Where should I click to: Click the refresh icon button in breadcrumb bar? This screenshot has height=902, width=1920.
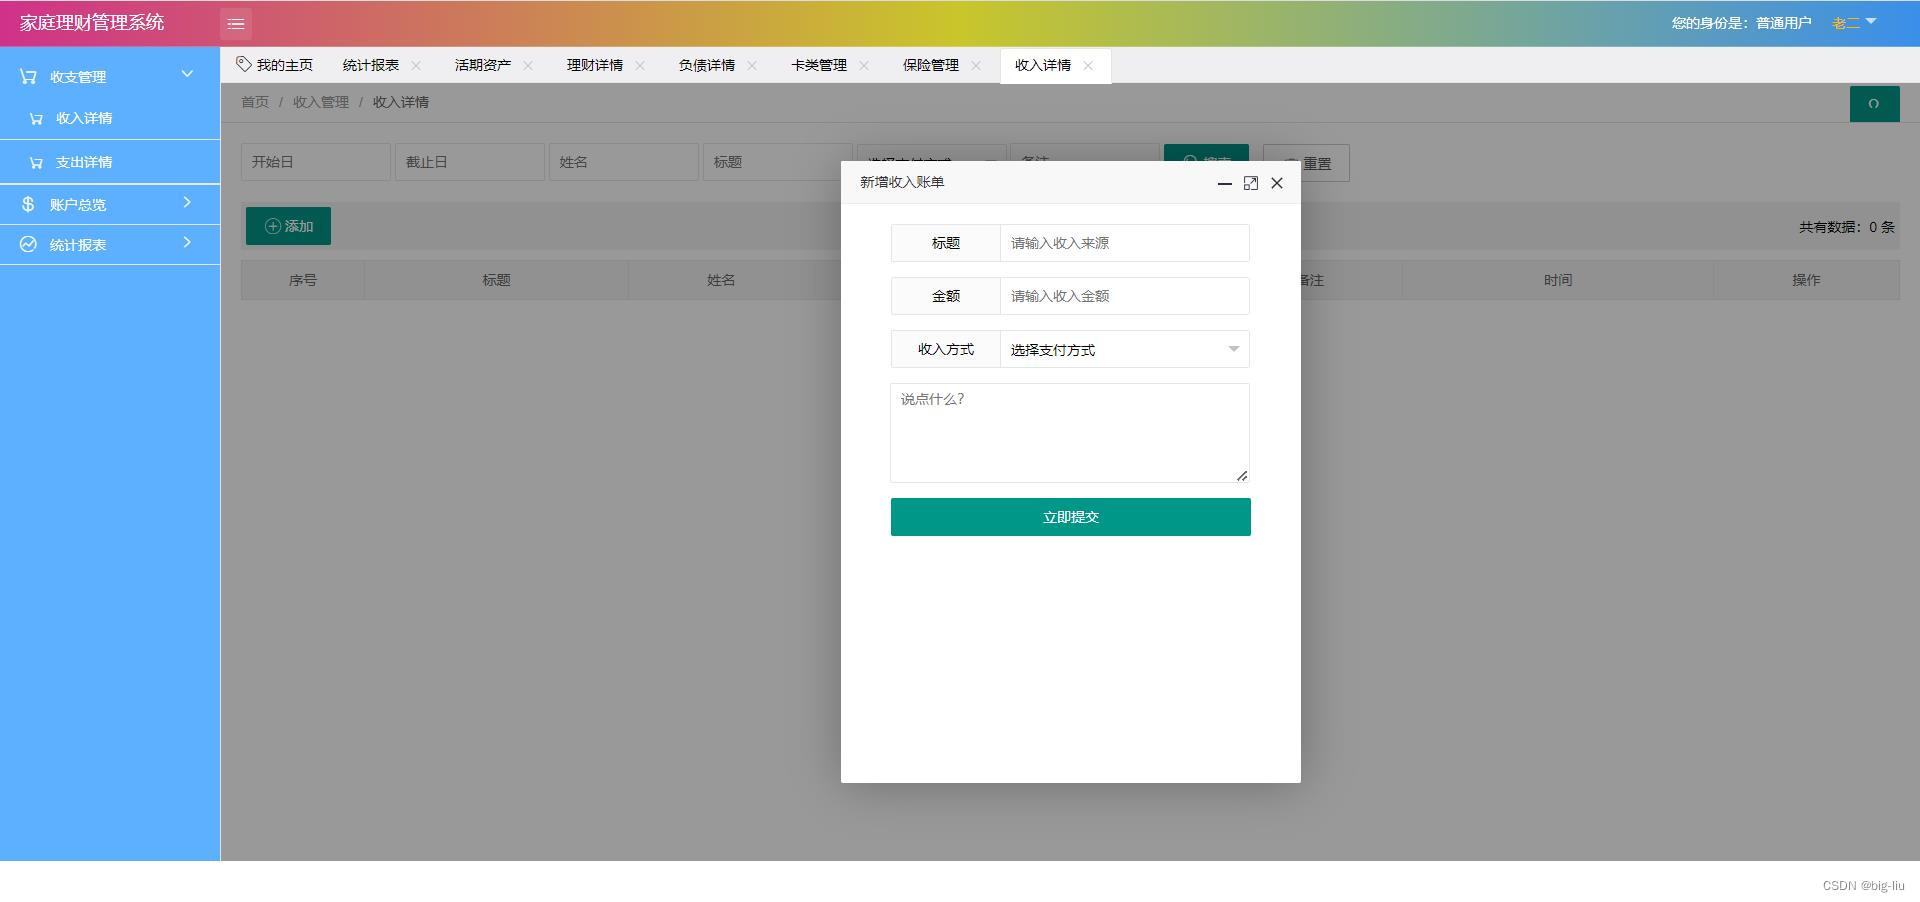click(x=1874, y=103)
